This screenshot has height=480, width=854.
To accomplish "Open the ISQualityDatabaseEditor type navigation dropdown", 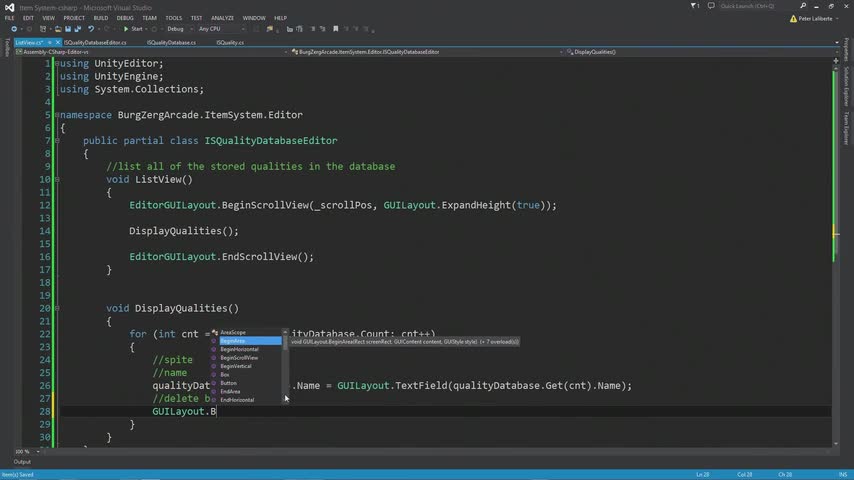I will coord(425,52).
